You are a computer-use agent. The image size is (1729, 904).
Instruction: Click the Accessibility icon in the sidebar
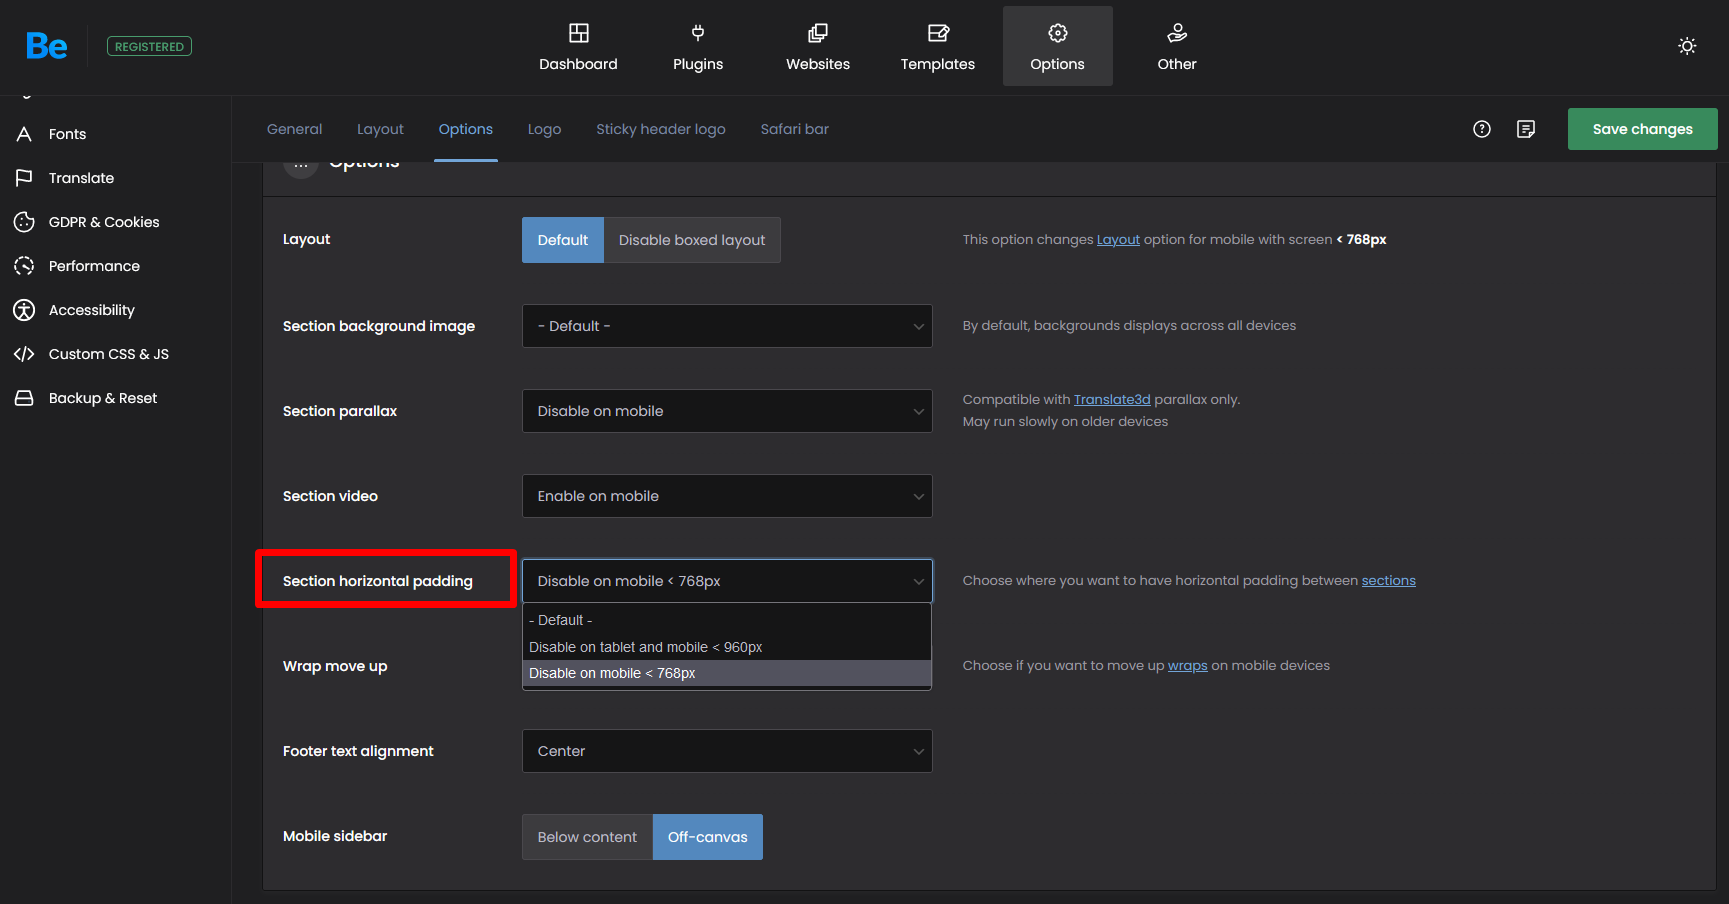click(x=24, y=310)
